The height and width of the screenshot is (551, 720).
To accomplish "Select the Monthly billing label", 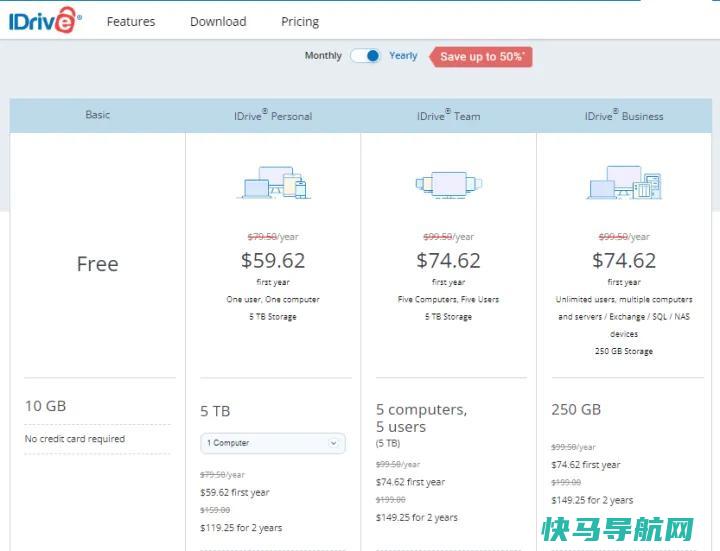I will click(323, 56).
